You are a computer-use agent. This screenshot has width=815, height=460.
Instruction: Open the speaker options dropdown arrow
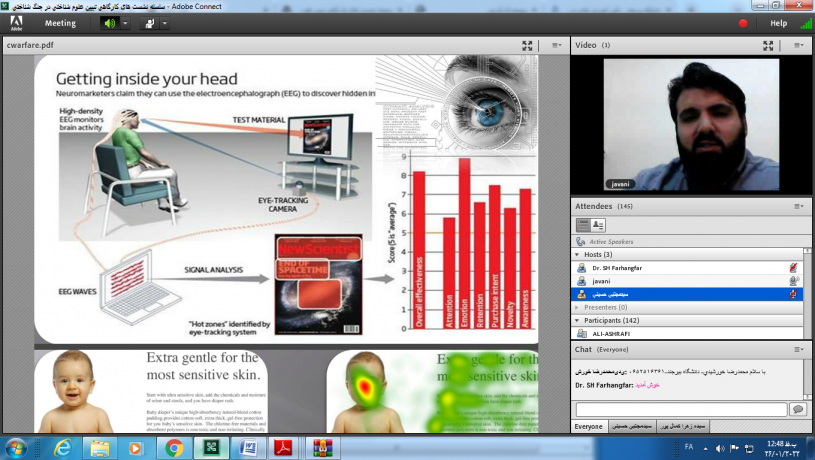point(125,23)
